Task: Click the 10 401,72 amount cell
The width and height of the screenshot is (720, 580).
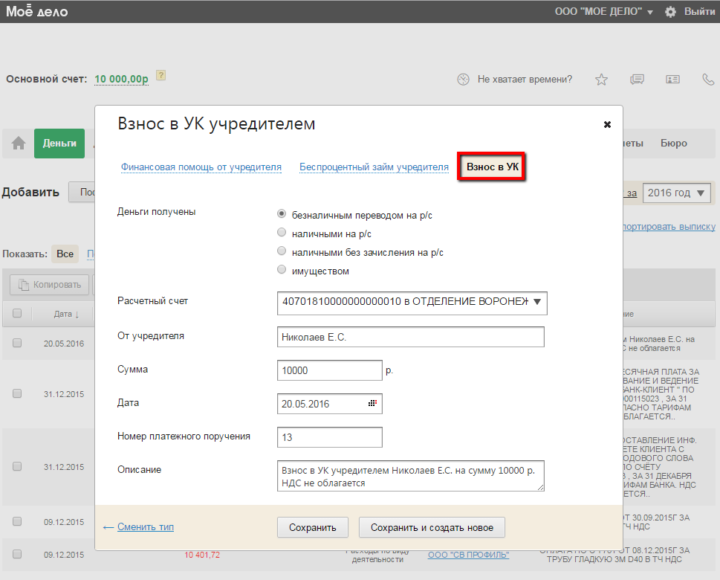Action: (x=202, y=555)
